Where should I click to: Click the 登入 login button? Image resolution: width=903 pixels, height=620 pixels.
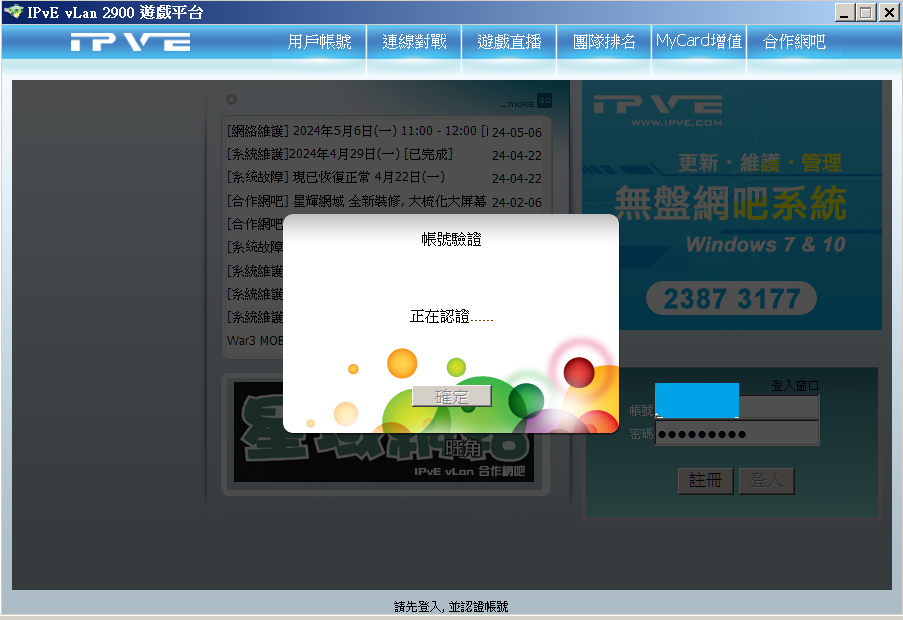767,481
